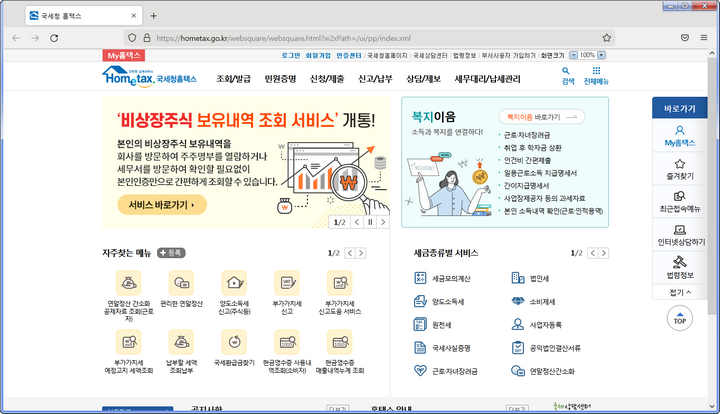Open the browser hamburger menu
The height and width of the screenshot is (414, 720).
coord(703,38)
